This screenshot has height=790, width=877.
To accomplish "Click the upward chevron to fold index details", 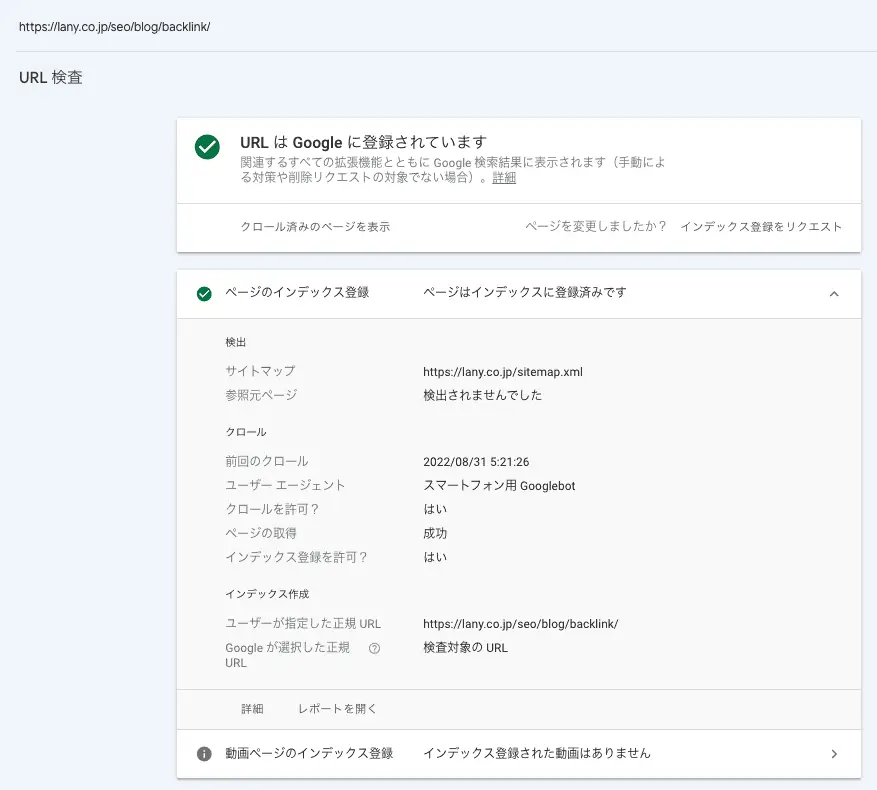I will [834, 294].
